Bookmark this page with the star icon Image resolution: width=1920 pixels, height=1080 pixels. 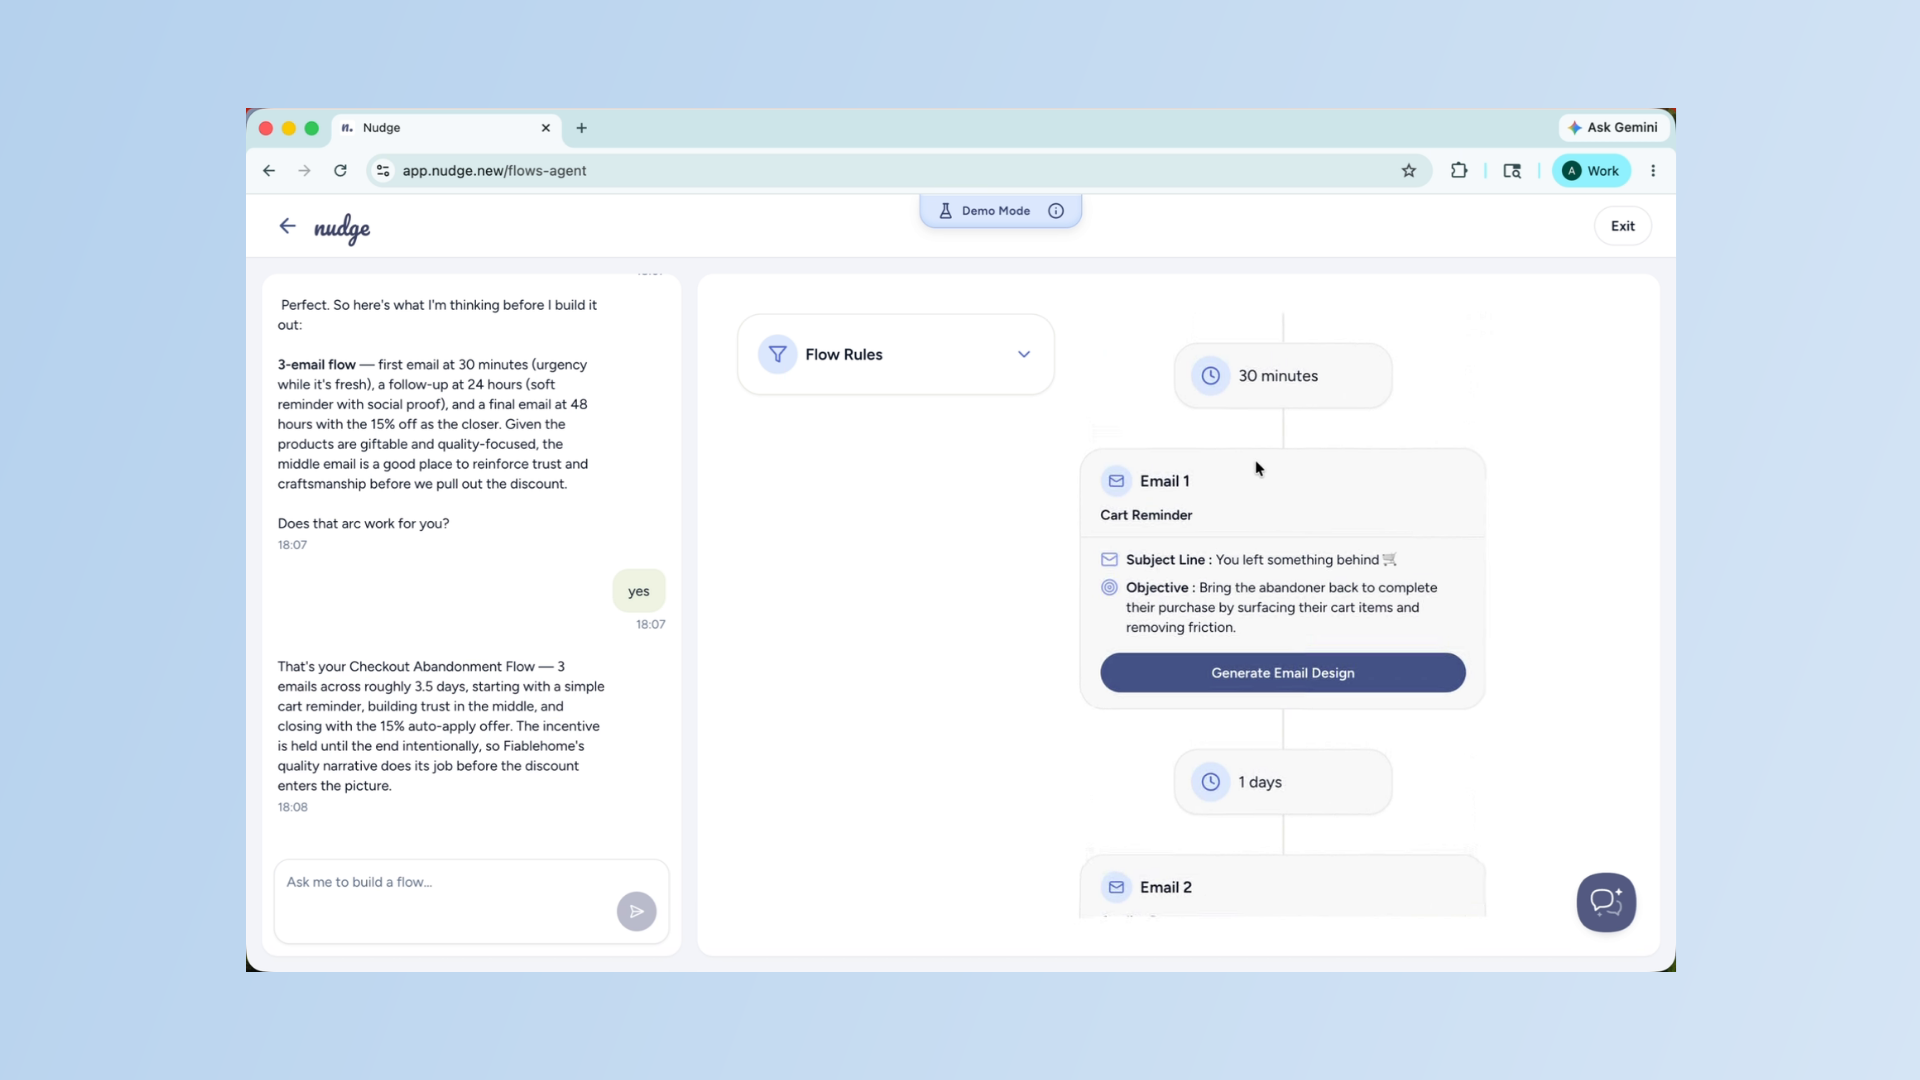[1409, 171]
